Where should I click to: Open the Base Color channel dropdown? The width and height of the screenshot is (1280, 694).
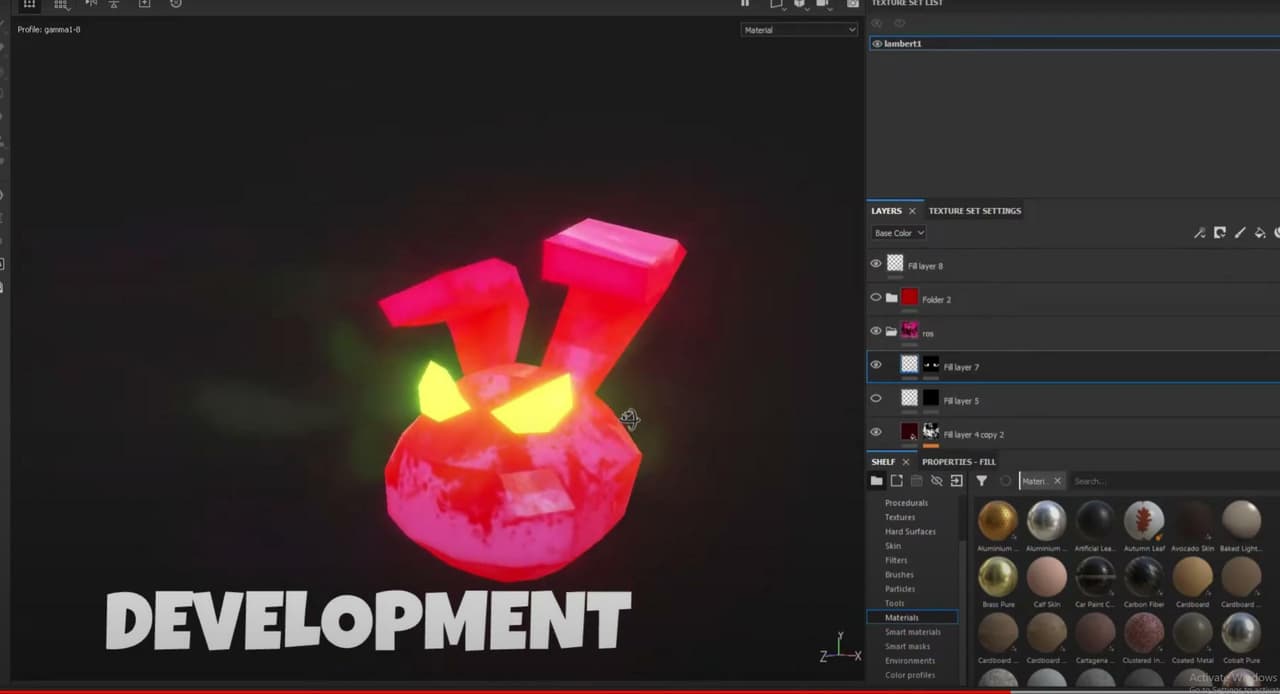898,233
